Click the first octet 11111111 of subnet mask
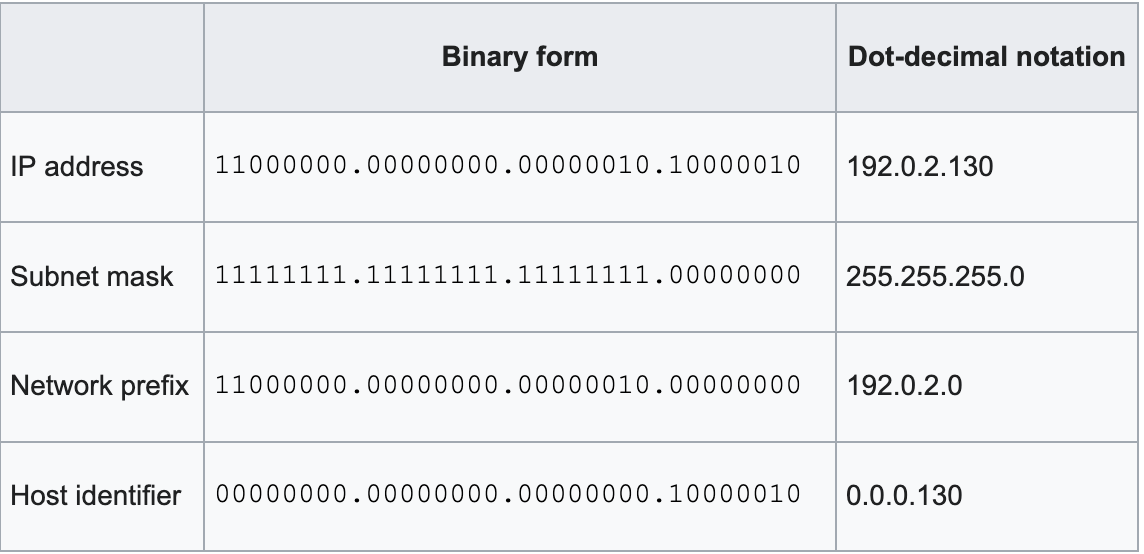 (282, 275)
